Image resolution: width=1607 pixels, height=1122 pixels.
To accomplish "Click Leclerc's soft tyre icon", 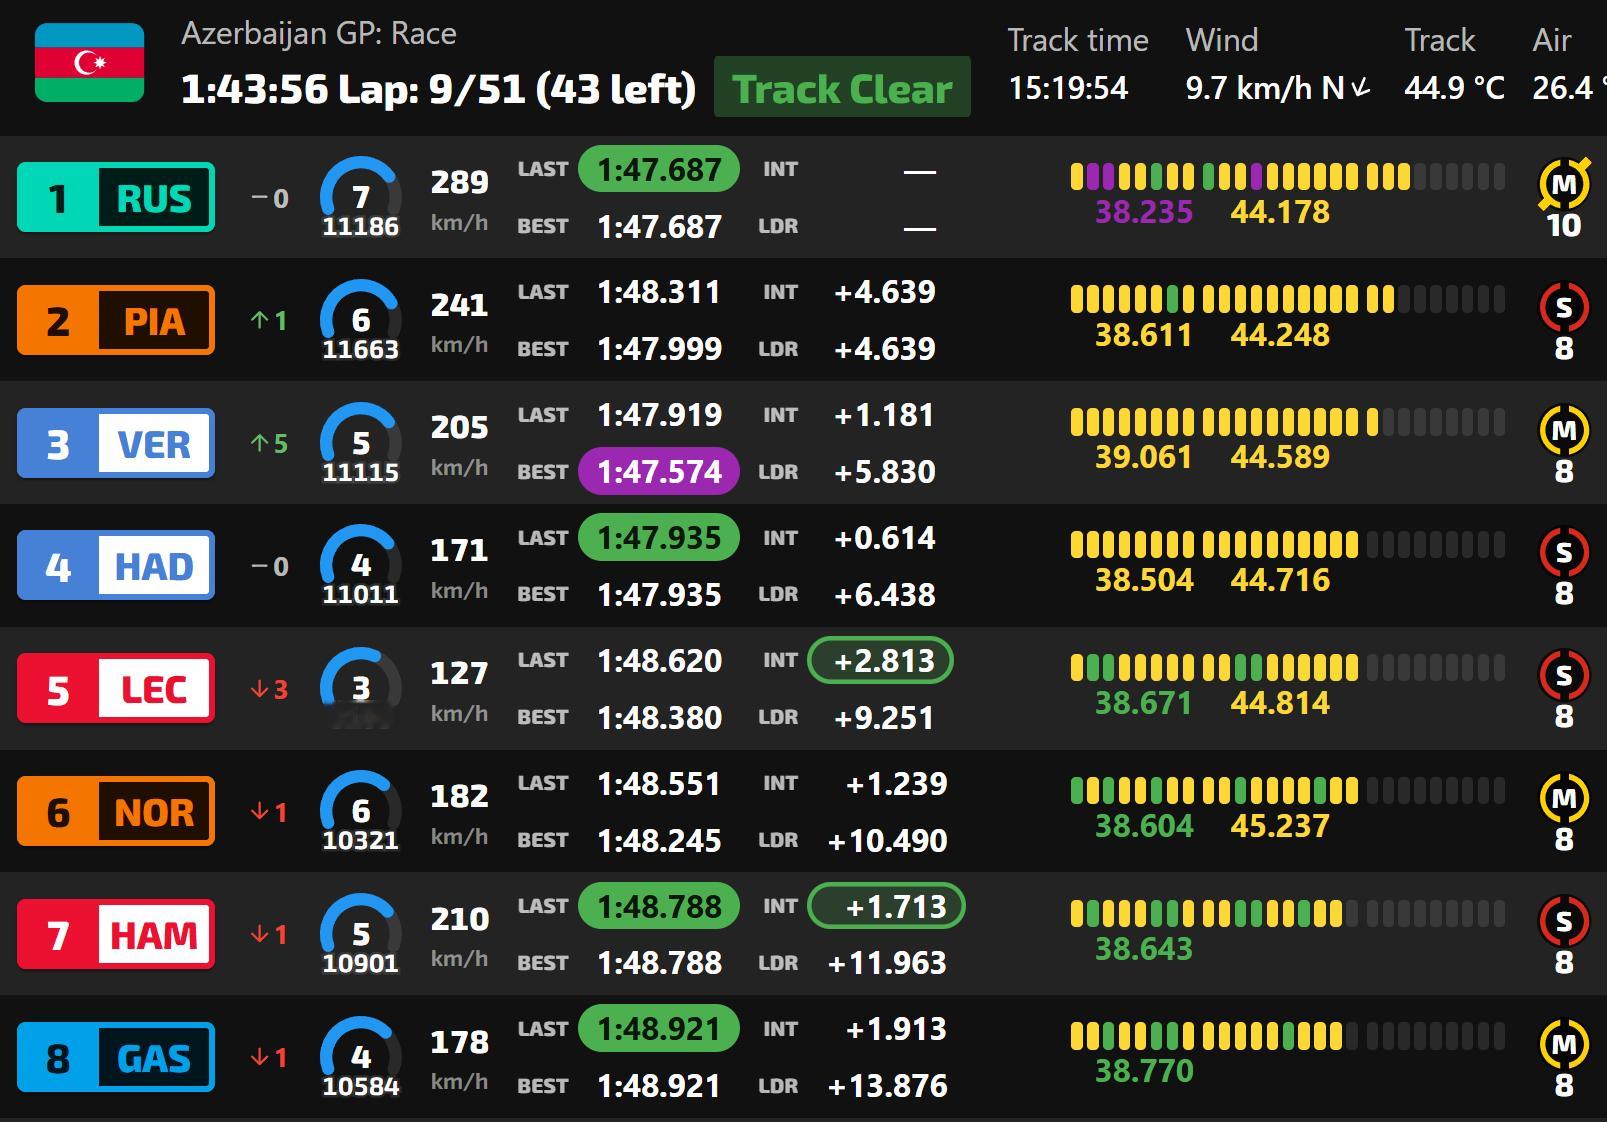I will pyautogui.click(x=1564, y=676).
